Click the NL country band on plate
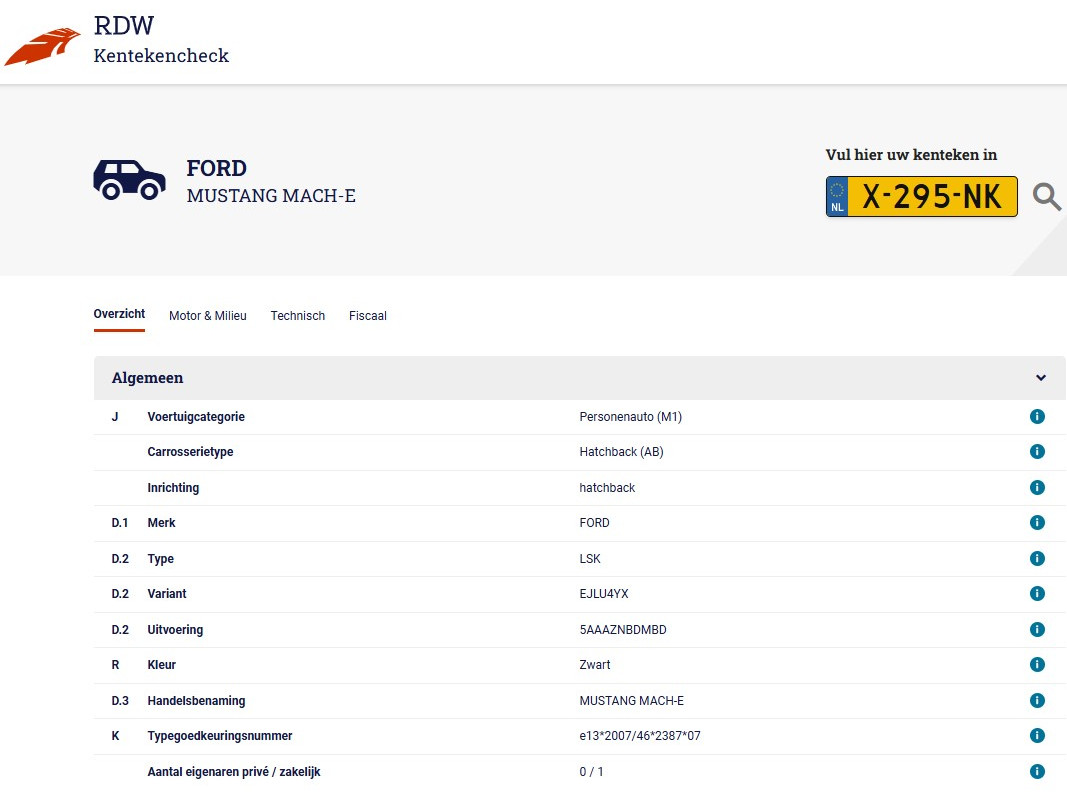The width and height of the screenshot is (1067, 800). click(837, 197)
